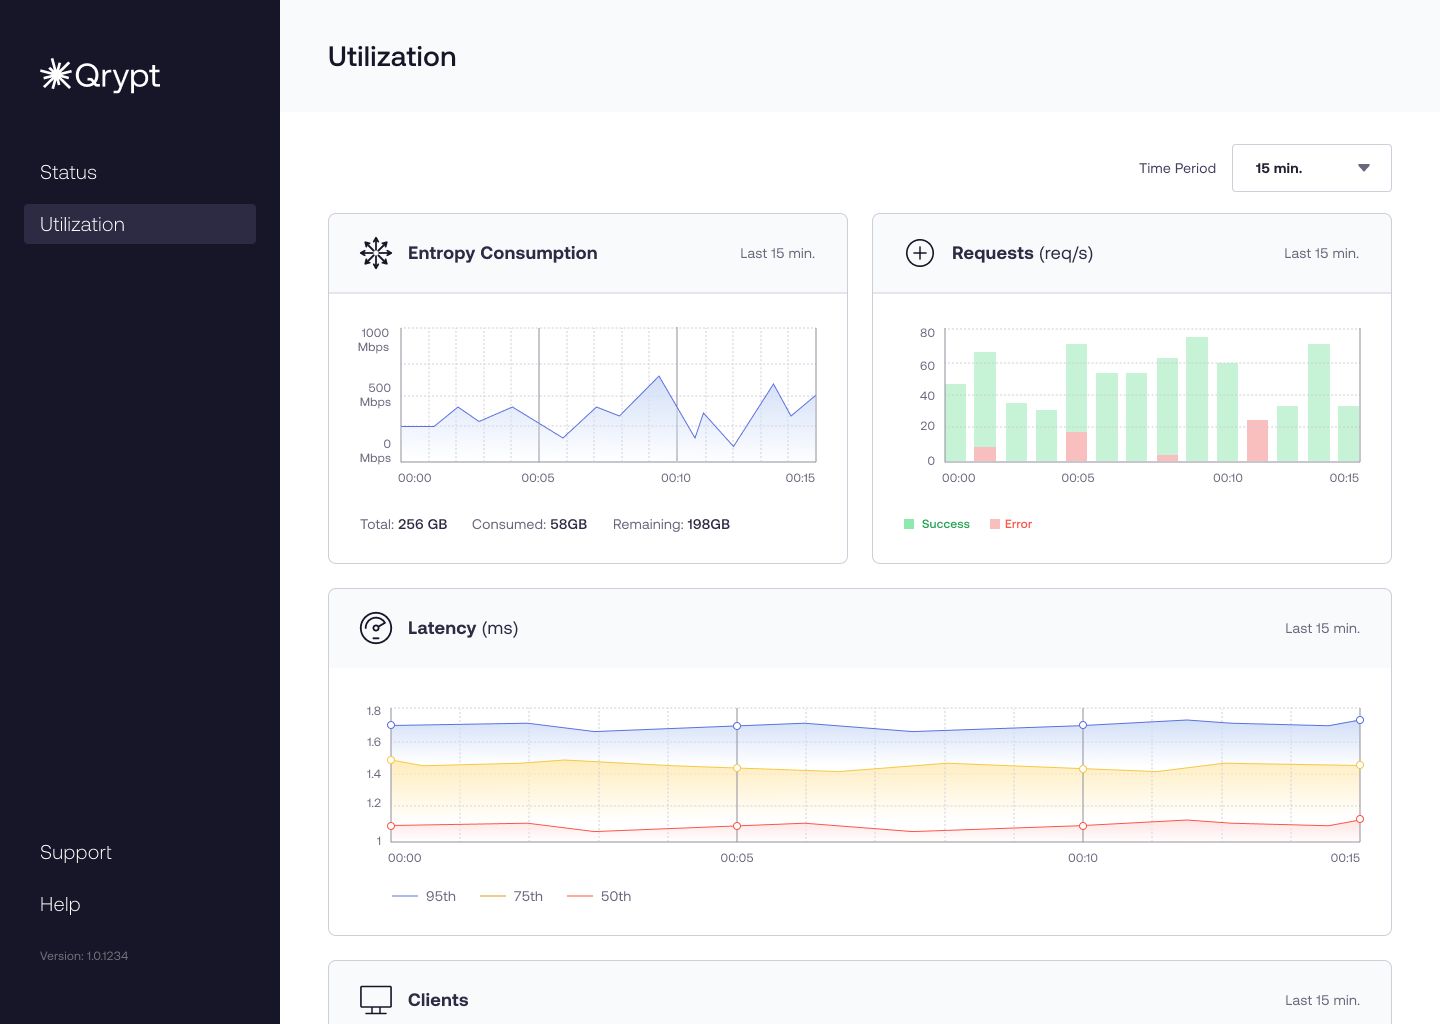Open the Support page
Screen dimensions: 1440x1024
point(76,852)
